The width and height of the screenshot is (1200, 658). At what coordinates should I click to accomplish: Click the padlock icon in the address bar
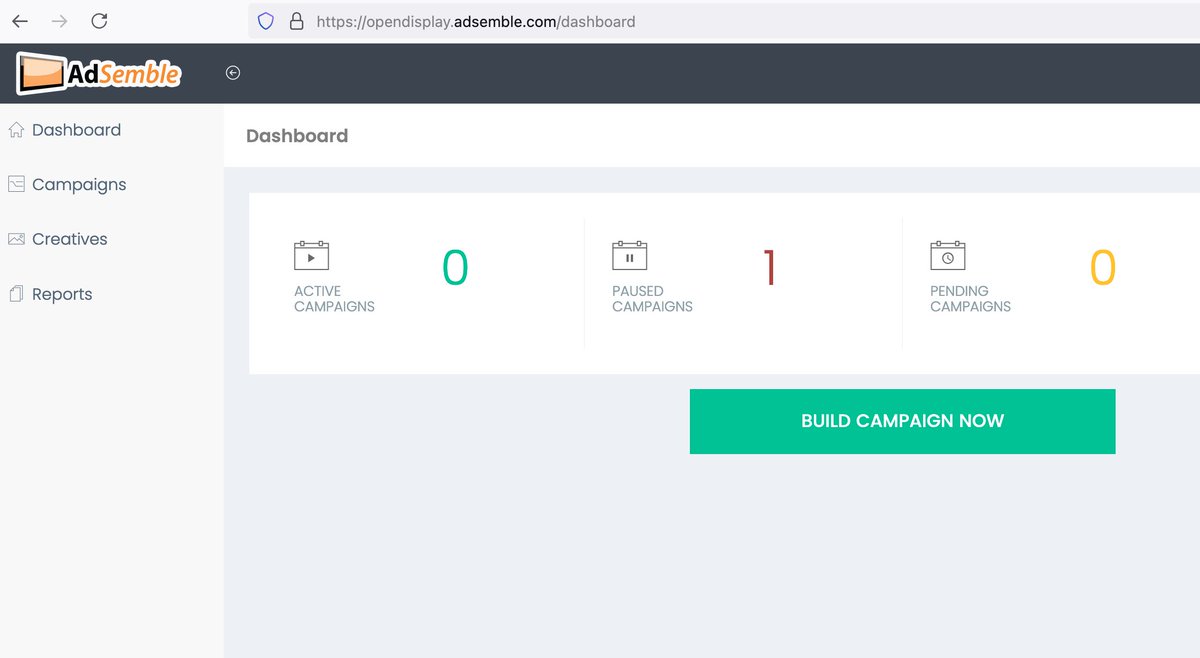[x=296, y=21]
